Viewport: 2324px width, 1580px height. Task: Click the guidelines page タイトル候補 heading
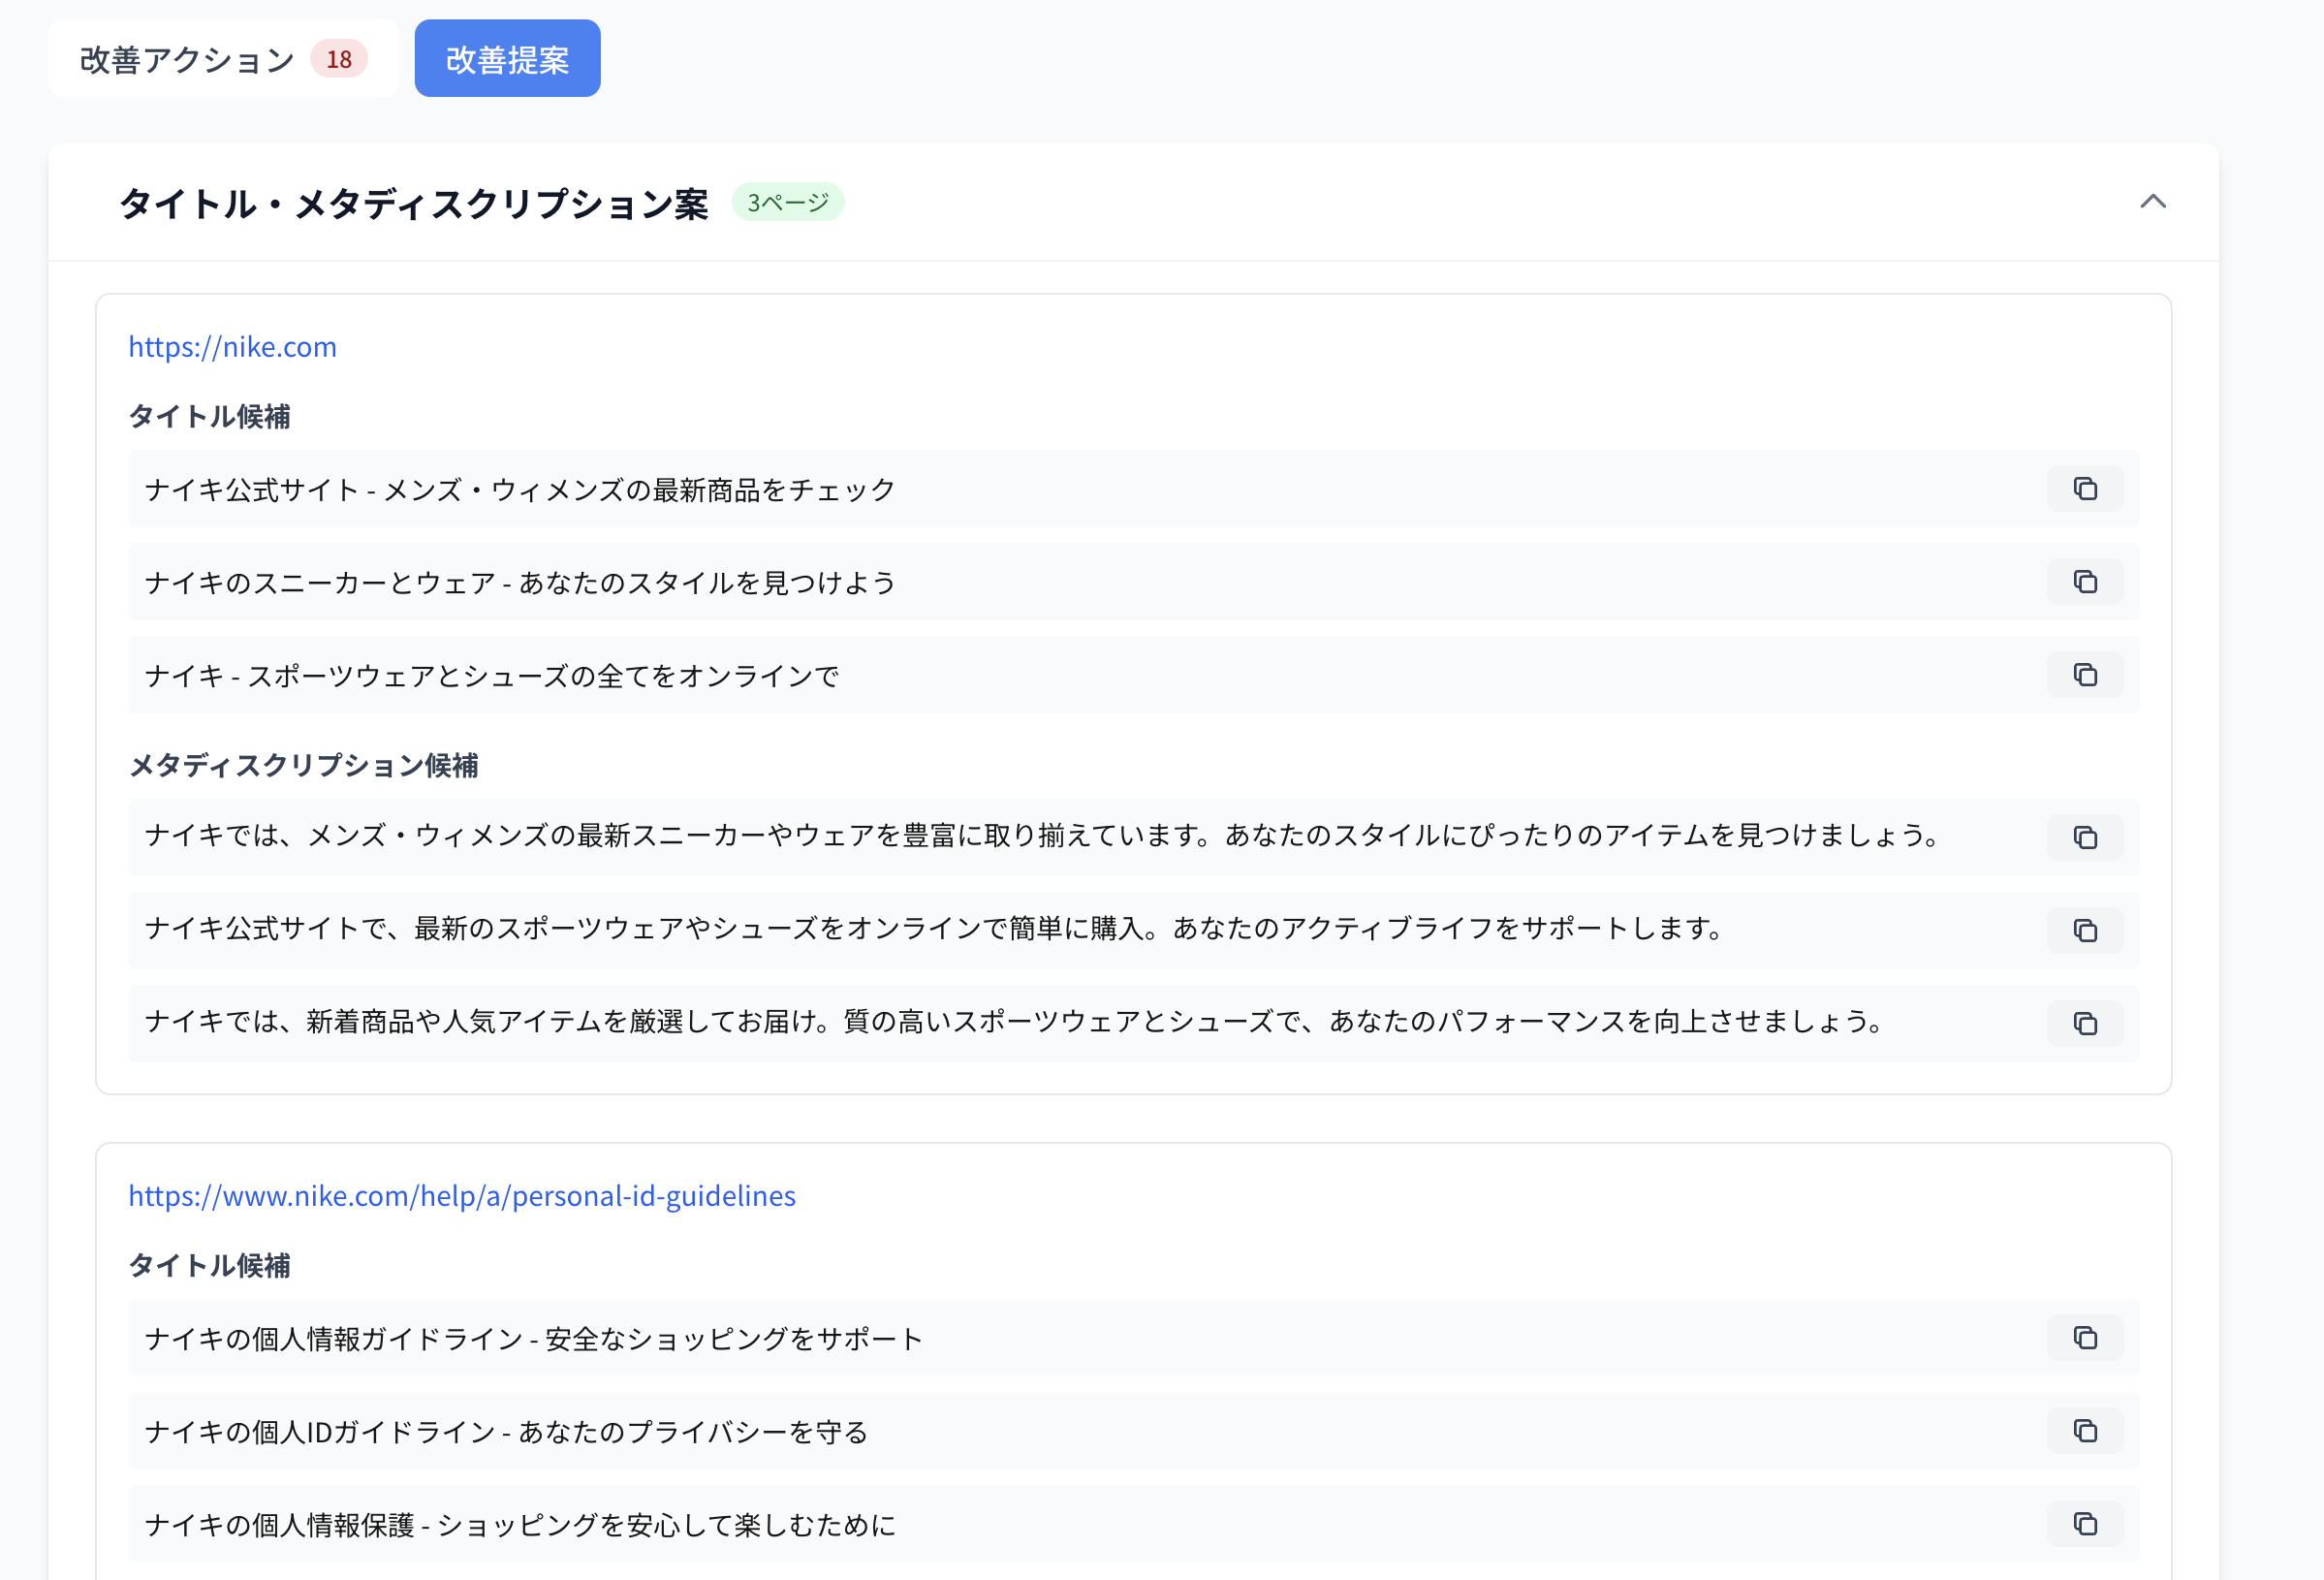coord(210,1265)
